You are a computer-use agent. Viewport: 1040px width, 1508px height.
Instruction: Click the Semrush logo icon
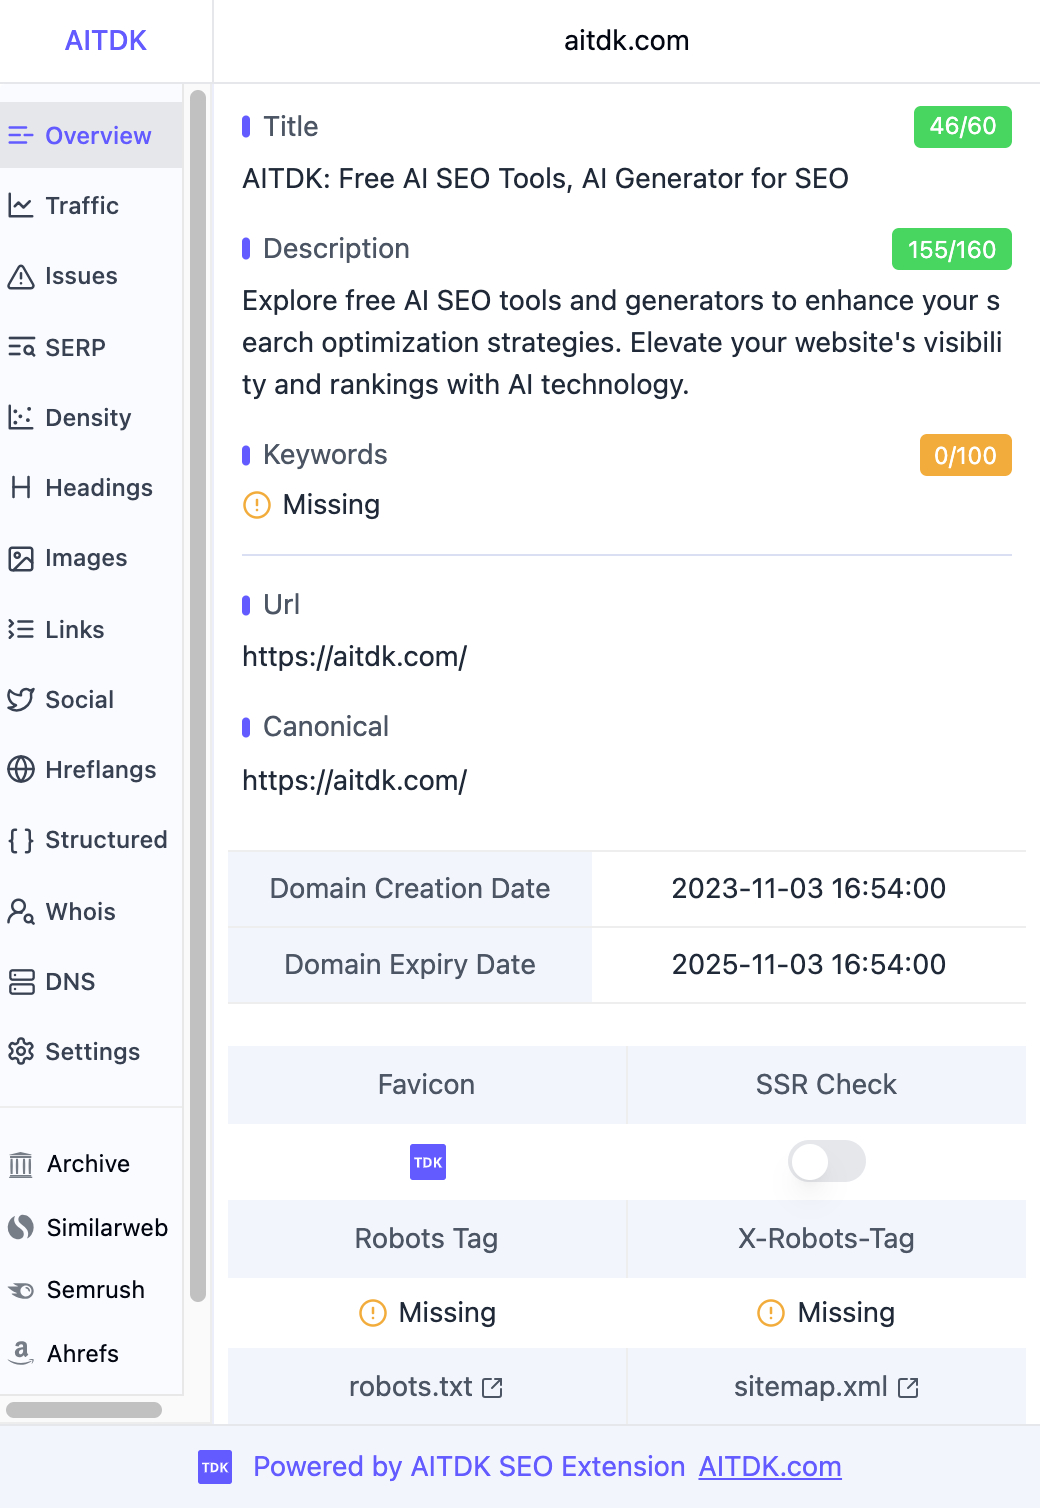coord(20,1290)
